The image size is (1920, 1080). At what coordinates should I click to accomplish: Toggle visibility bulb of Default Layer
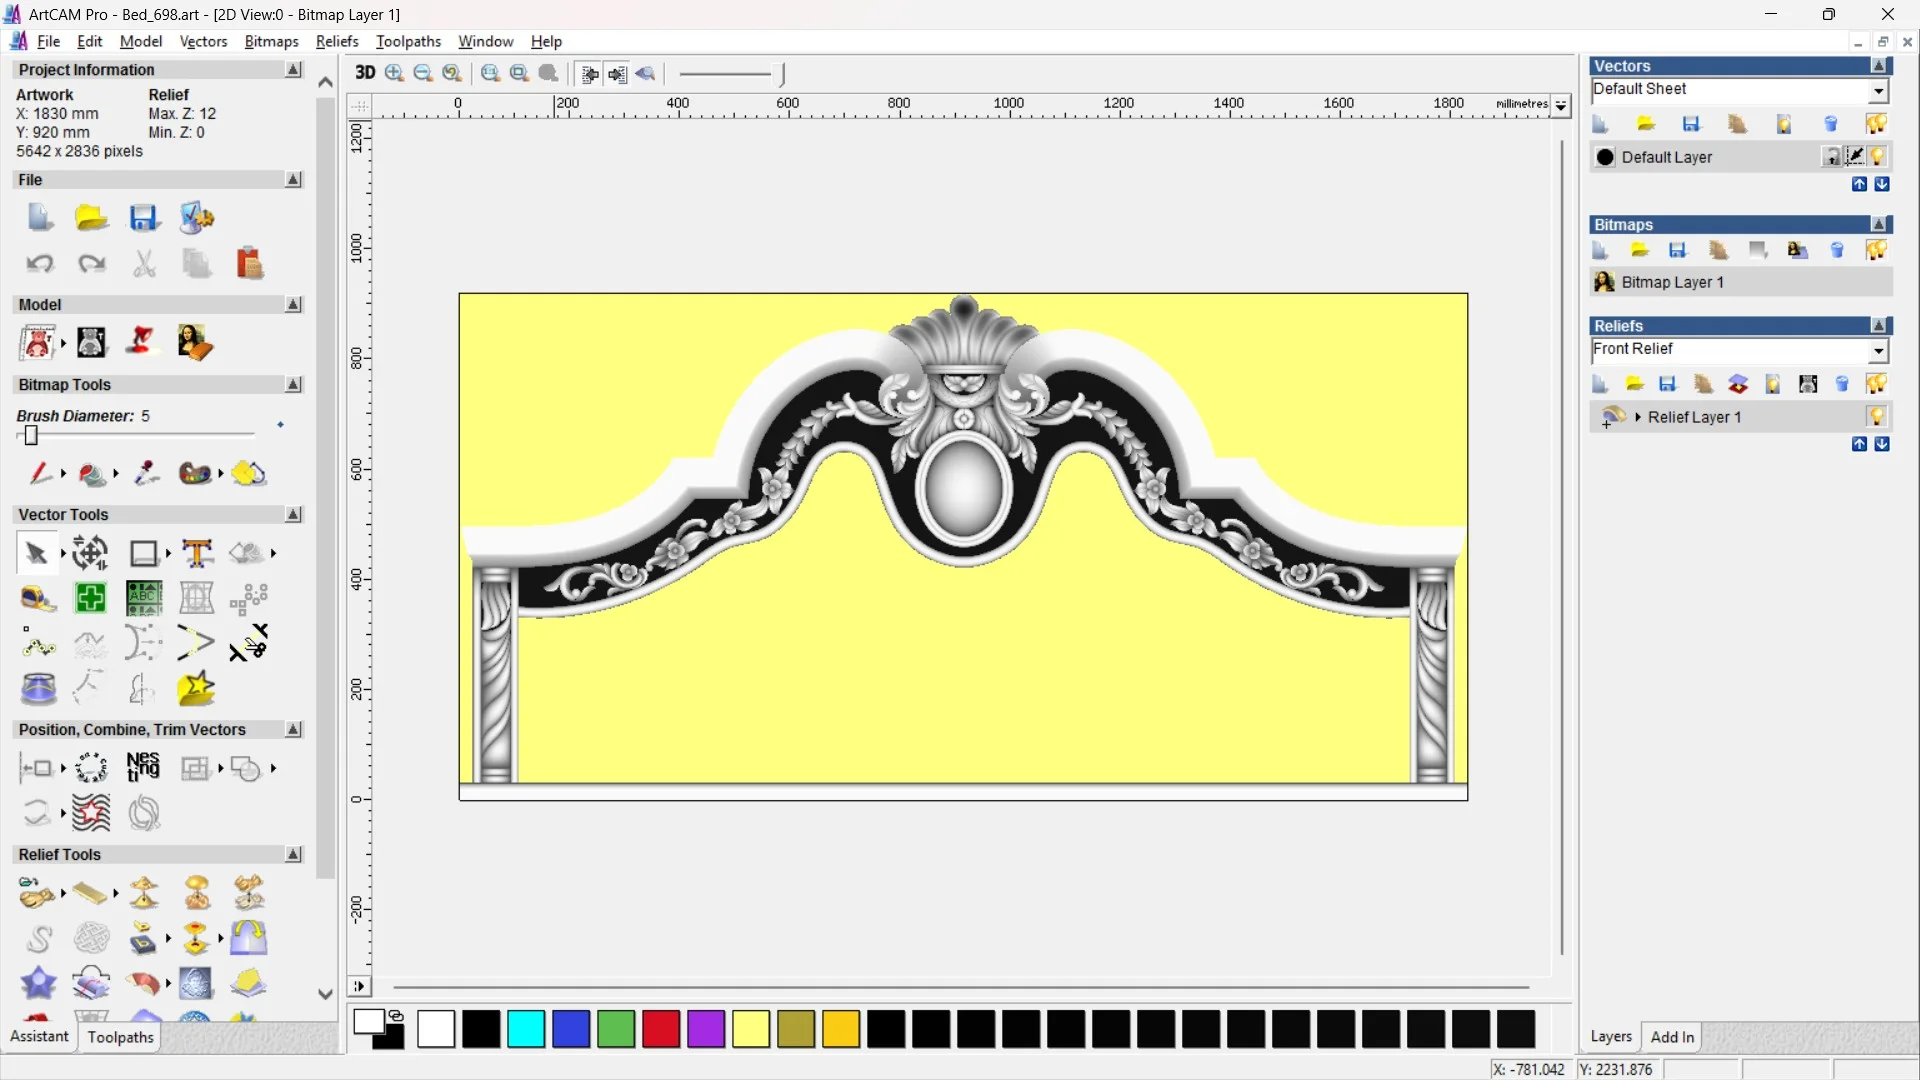coord(1877,157)
